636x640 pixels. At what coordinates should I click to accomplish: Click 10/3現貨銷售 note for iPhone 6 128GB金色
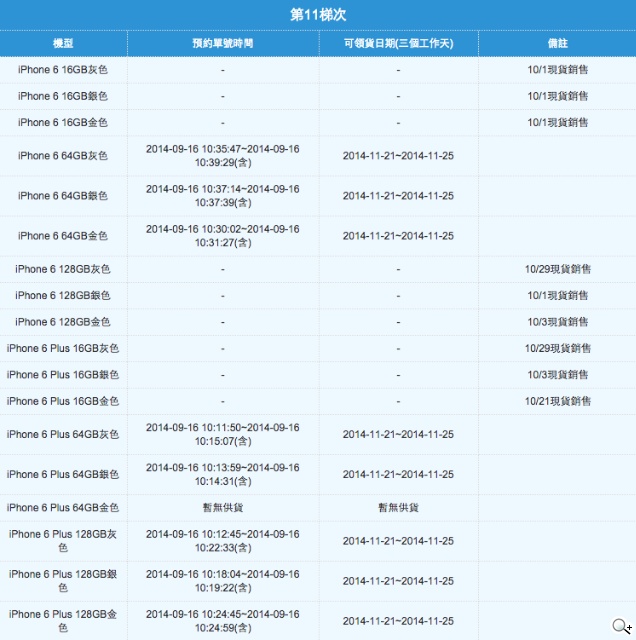point(558,322)
